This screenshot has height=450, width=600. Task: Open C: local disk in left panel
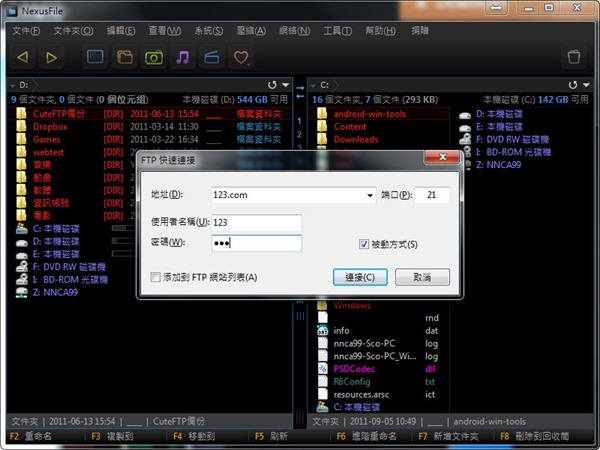(x=56, y=229)
